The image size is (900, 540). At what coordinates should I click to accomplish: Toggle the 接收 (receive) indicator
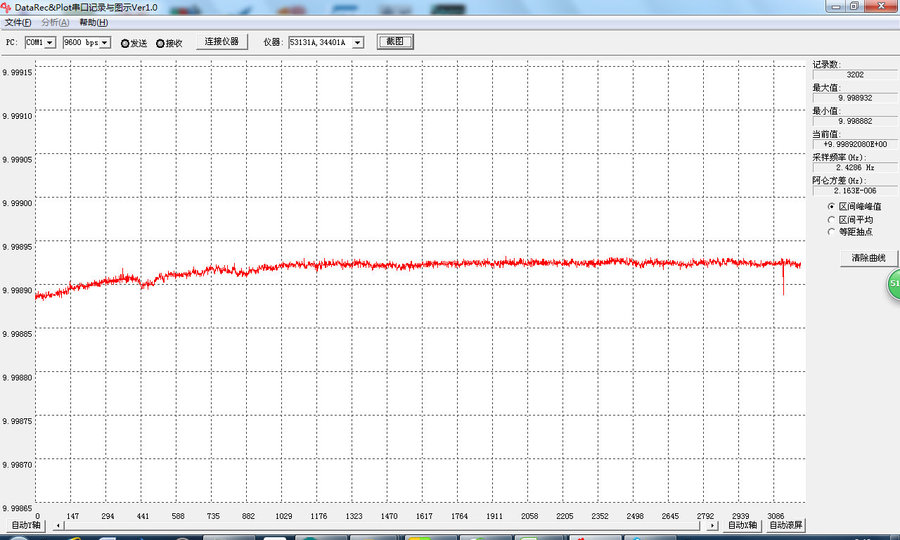(161, 43)
